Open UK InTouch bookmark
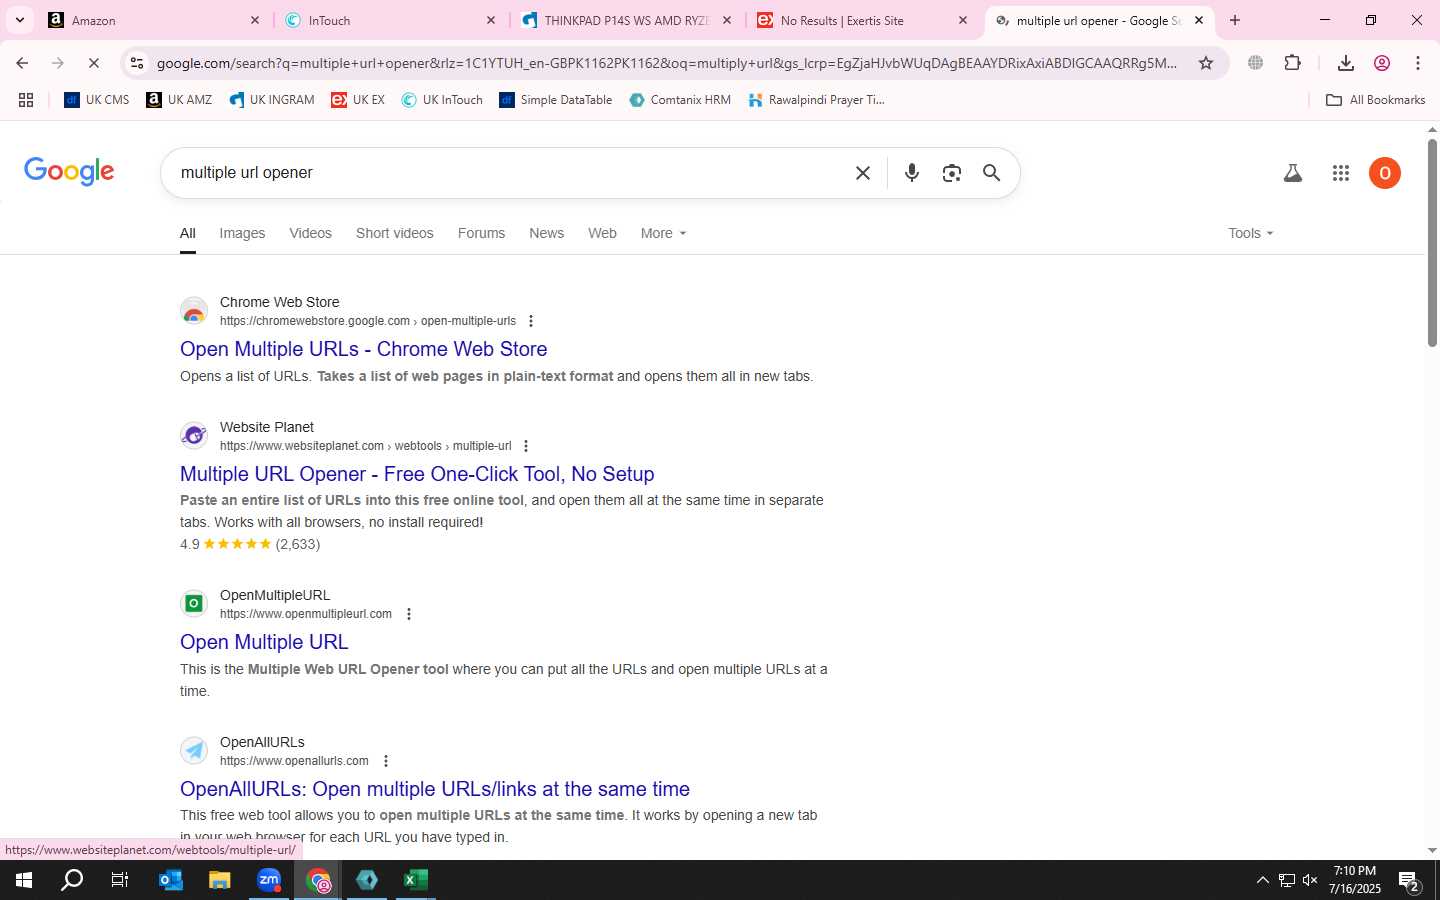Image resolution: width=1440 pixels, height=900 pixels. coord(442,100)
